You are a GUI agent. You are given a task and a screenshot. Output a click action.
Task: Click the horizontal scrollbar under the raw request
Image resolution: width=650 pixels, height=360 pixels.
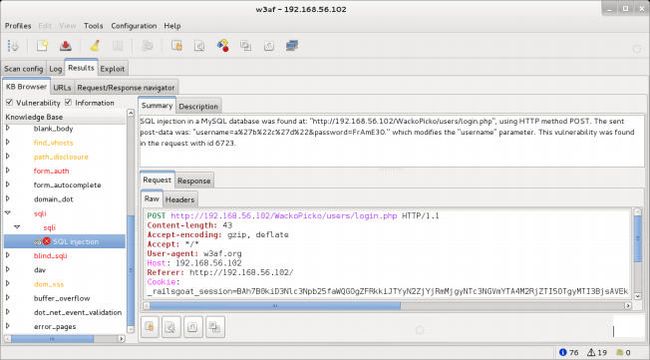point(275,306)
